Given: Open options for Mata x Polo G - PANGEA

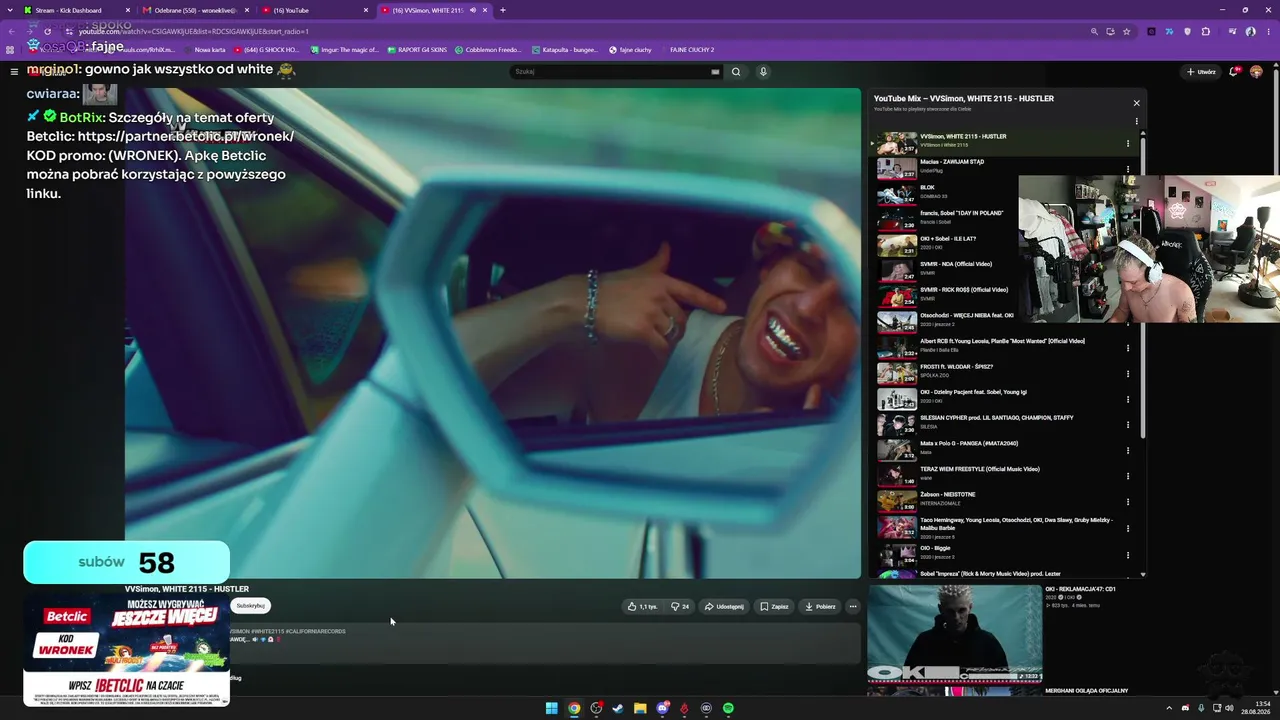Looking at the screenshot, I should pyautogui.click(x=1128, y=451).
